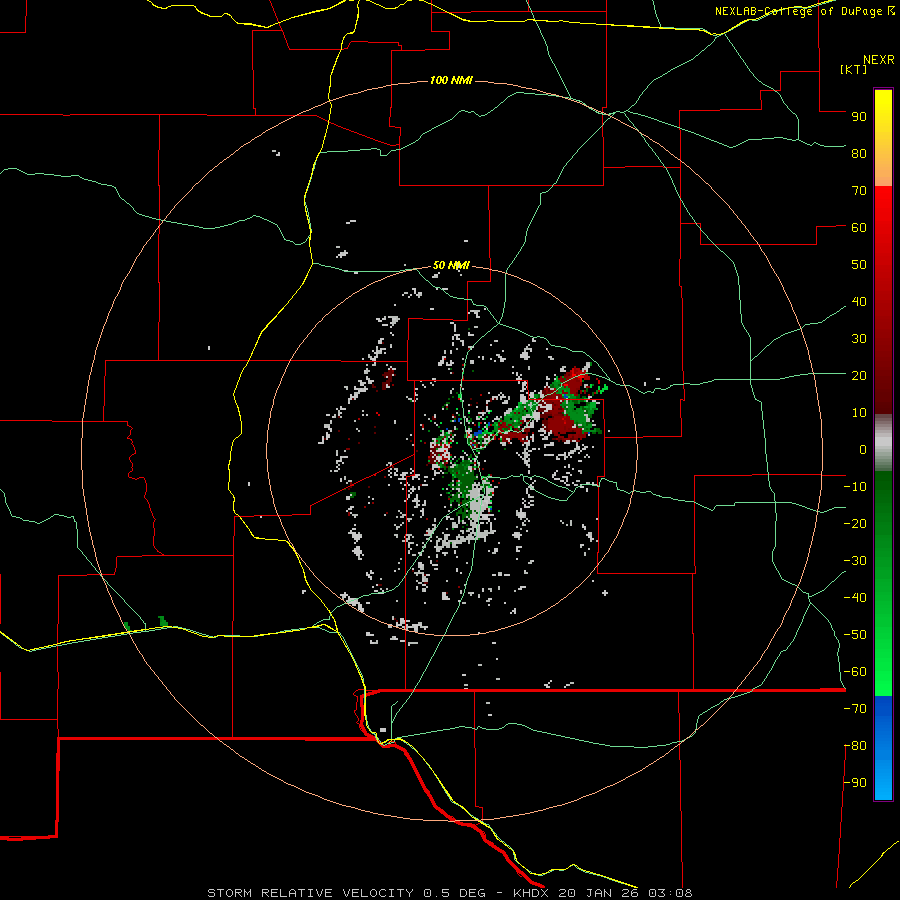Click the 100 NMI range ring label
900x900 pixels.
pos(451,80)
